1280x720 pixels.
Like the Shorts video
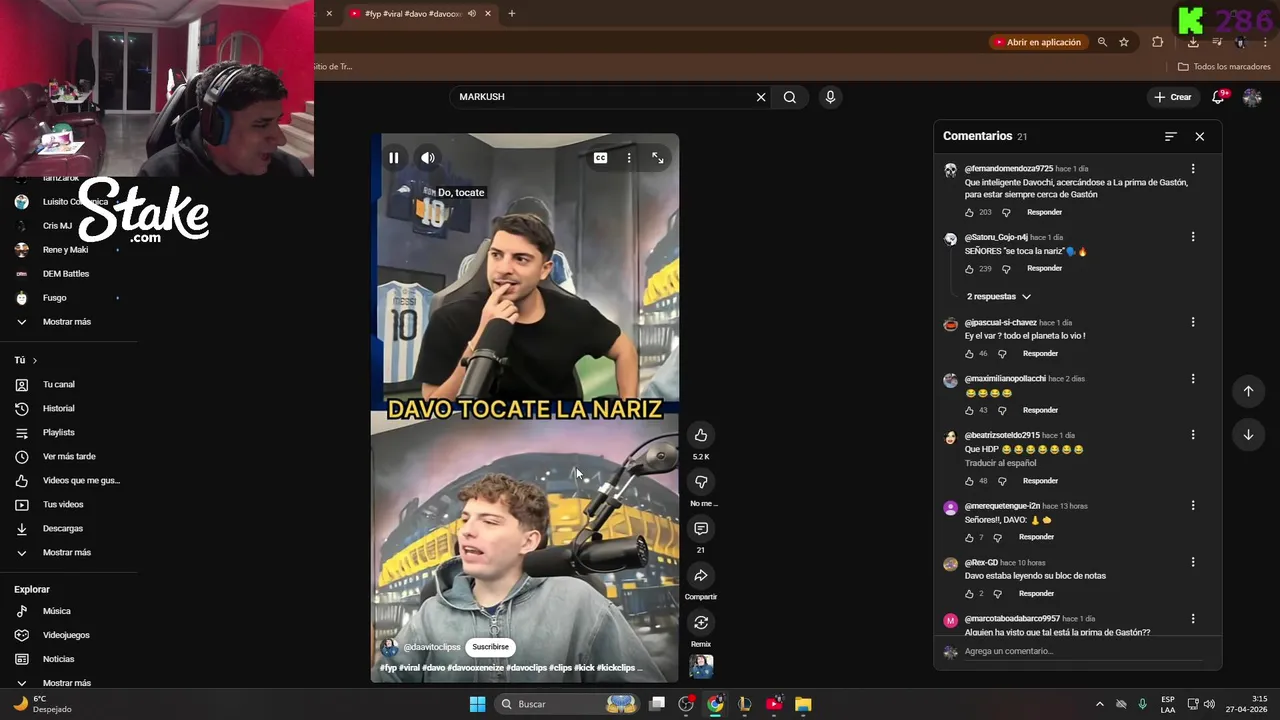pyautogui.click(x=701, y=435)
